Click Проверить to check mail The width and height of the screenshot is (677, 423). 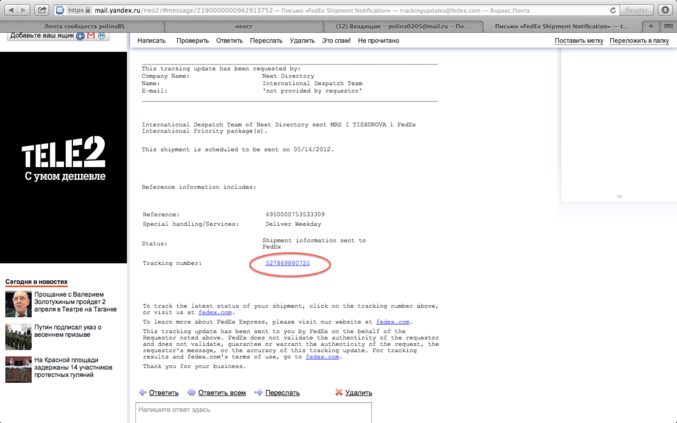(x=193, y=41)
